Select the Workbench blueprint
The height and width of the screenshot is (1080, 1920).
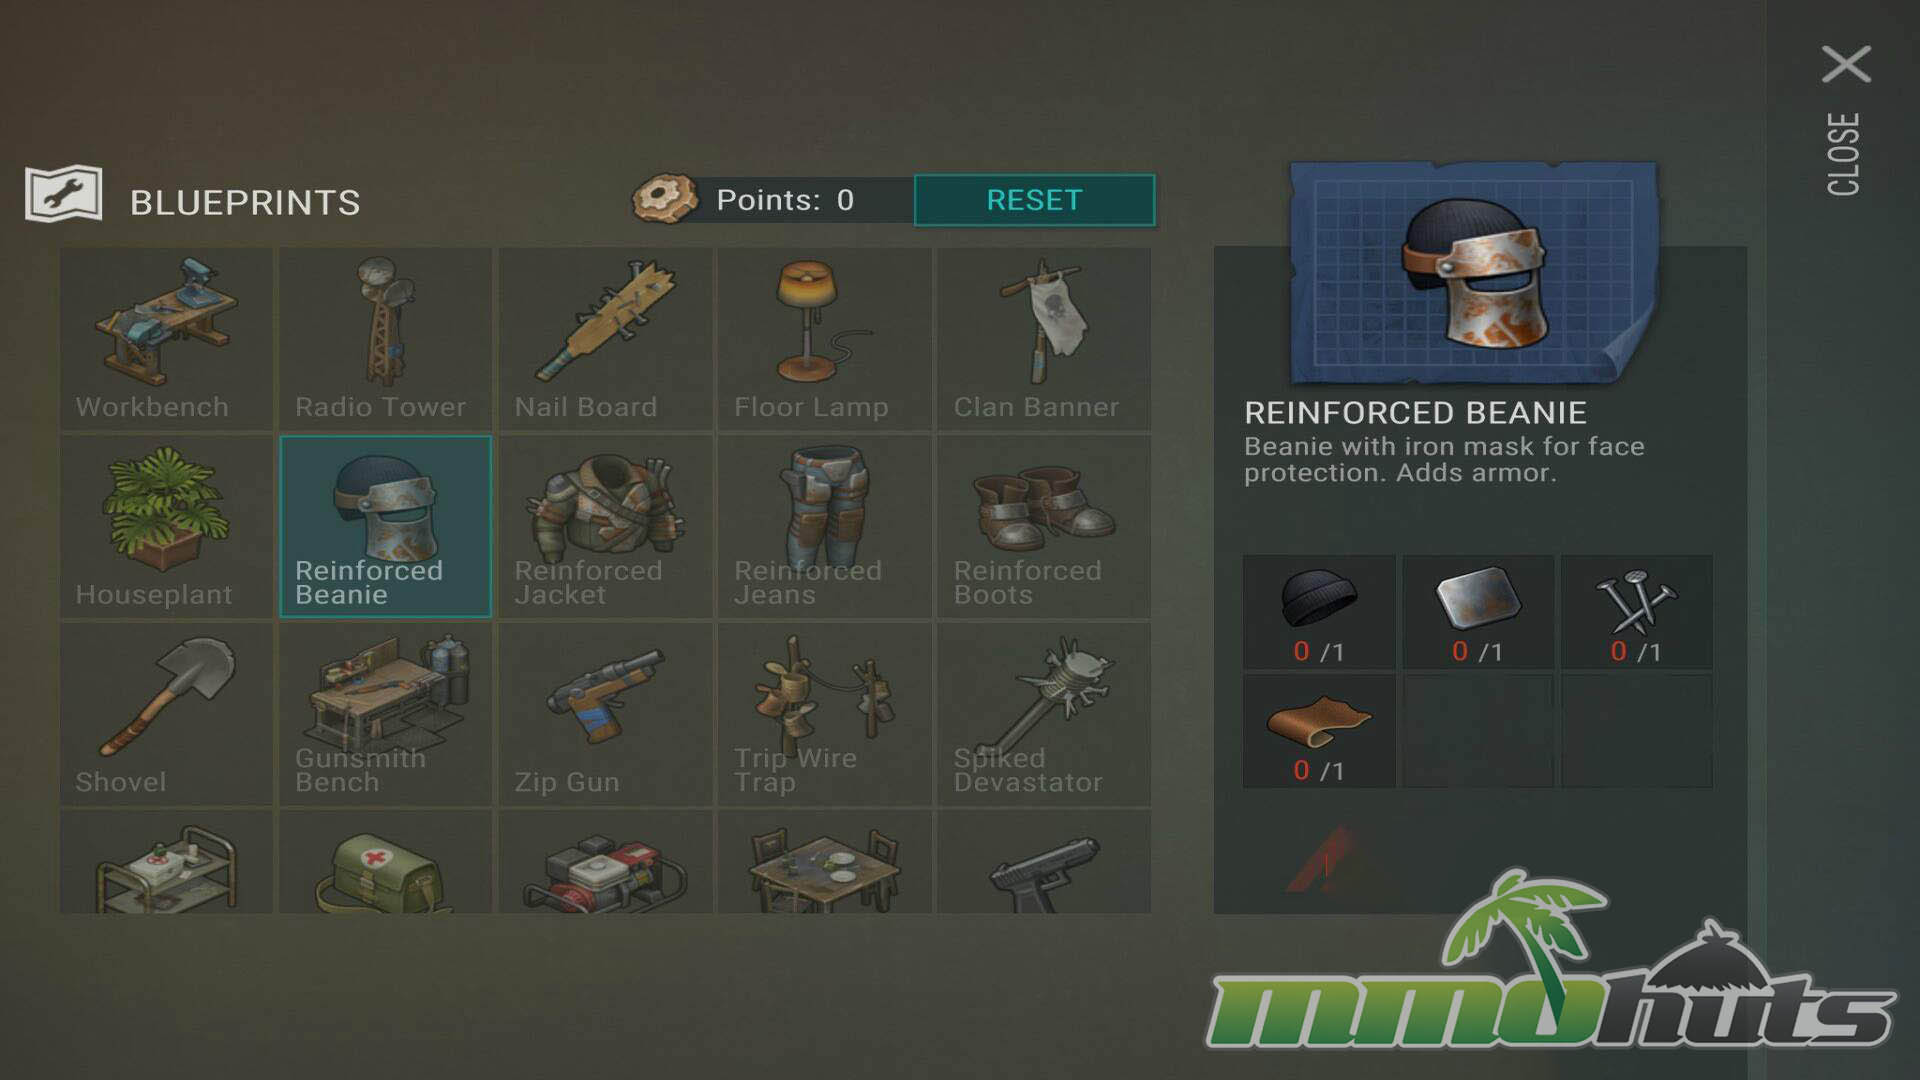(166, 339)
